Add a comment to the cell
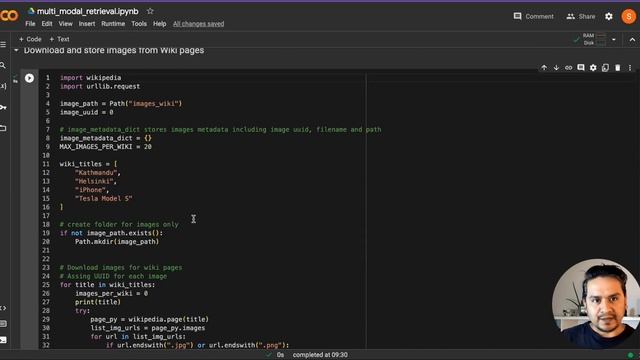Image resolution: width=640 pixels, height=360 pixels. (x=581, y=68)
